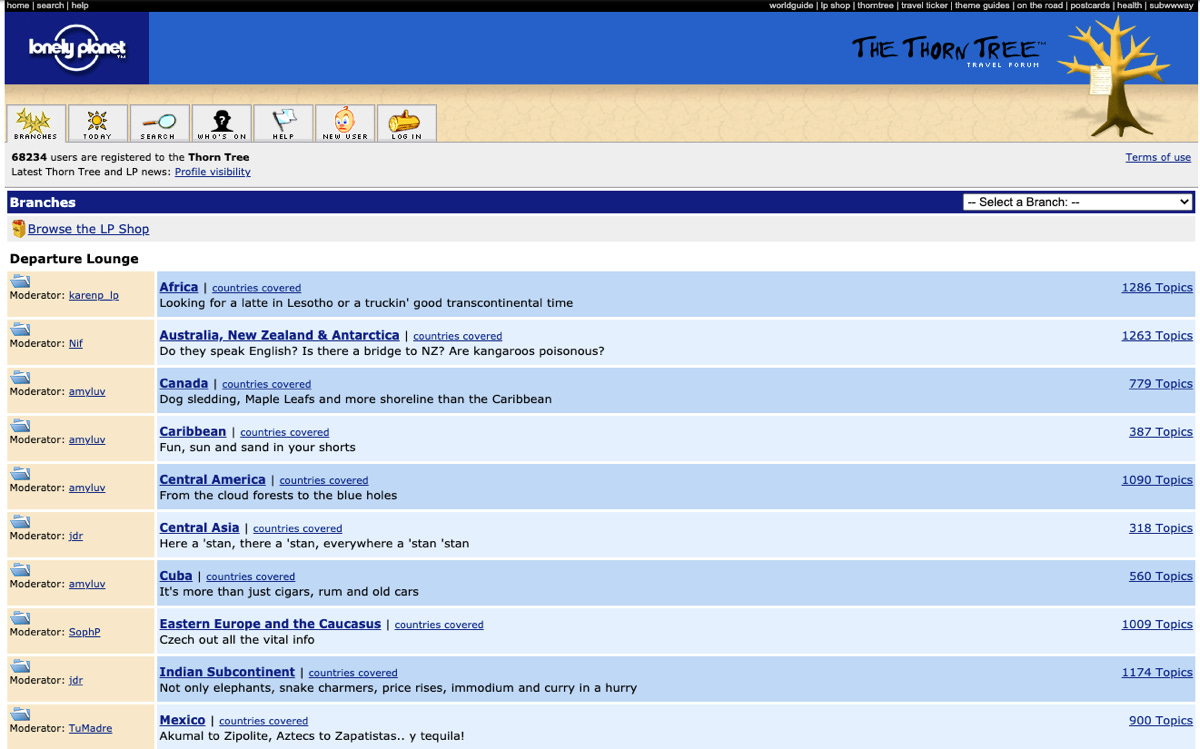The width and height of the screenshot is (1200, 749).
Task: Open the 1263 Topics link
Action: tap(1157, 335)
